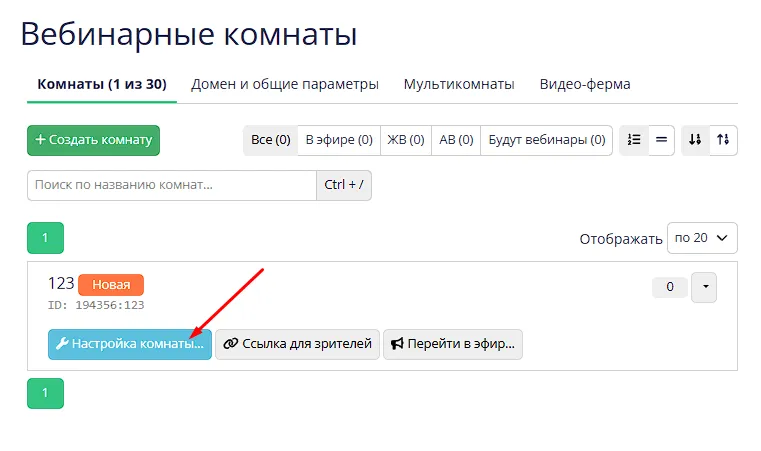The height and width of the screenshot is (451, 761).
Task: Open room settings via Настройка комнаты
Action: 129,343
